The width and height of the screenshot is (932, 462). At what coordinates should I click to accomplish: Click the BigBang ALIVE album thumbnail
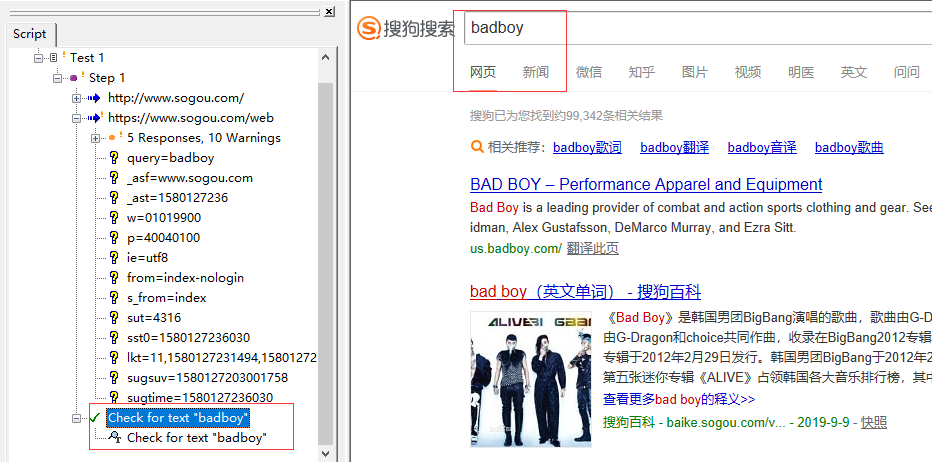tap(531, 379)
